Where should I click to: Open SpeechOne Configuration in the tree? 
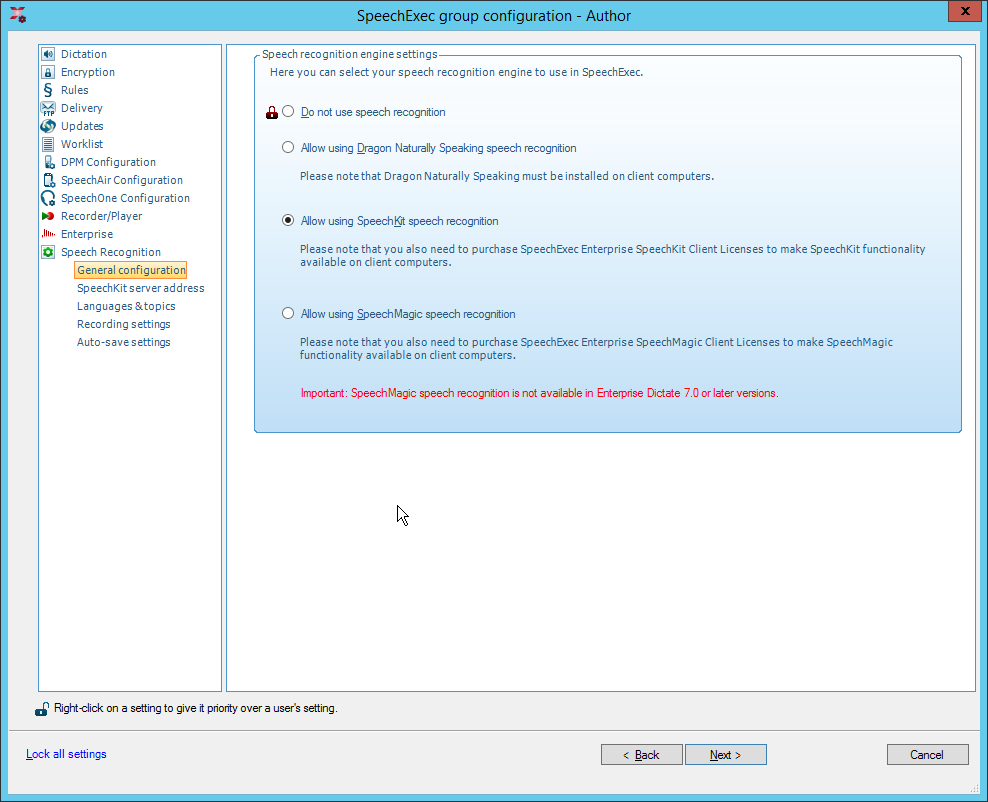point(125,198)
